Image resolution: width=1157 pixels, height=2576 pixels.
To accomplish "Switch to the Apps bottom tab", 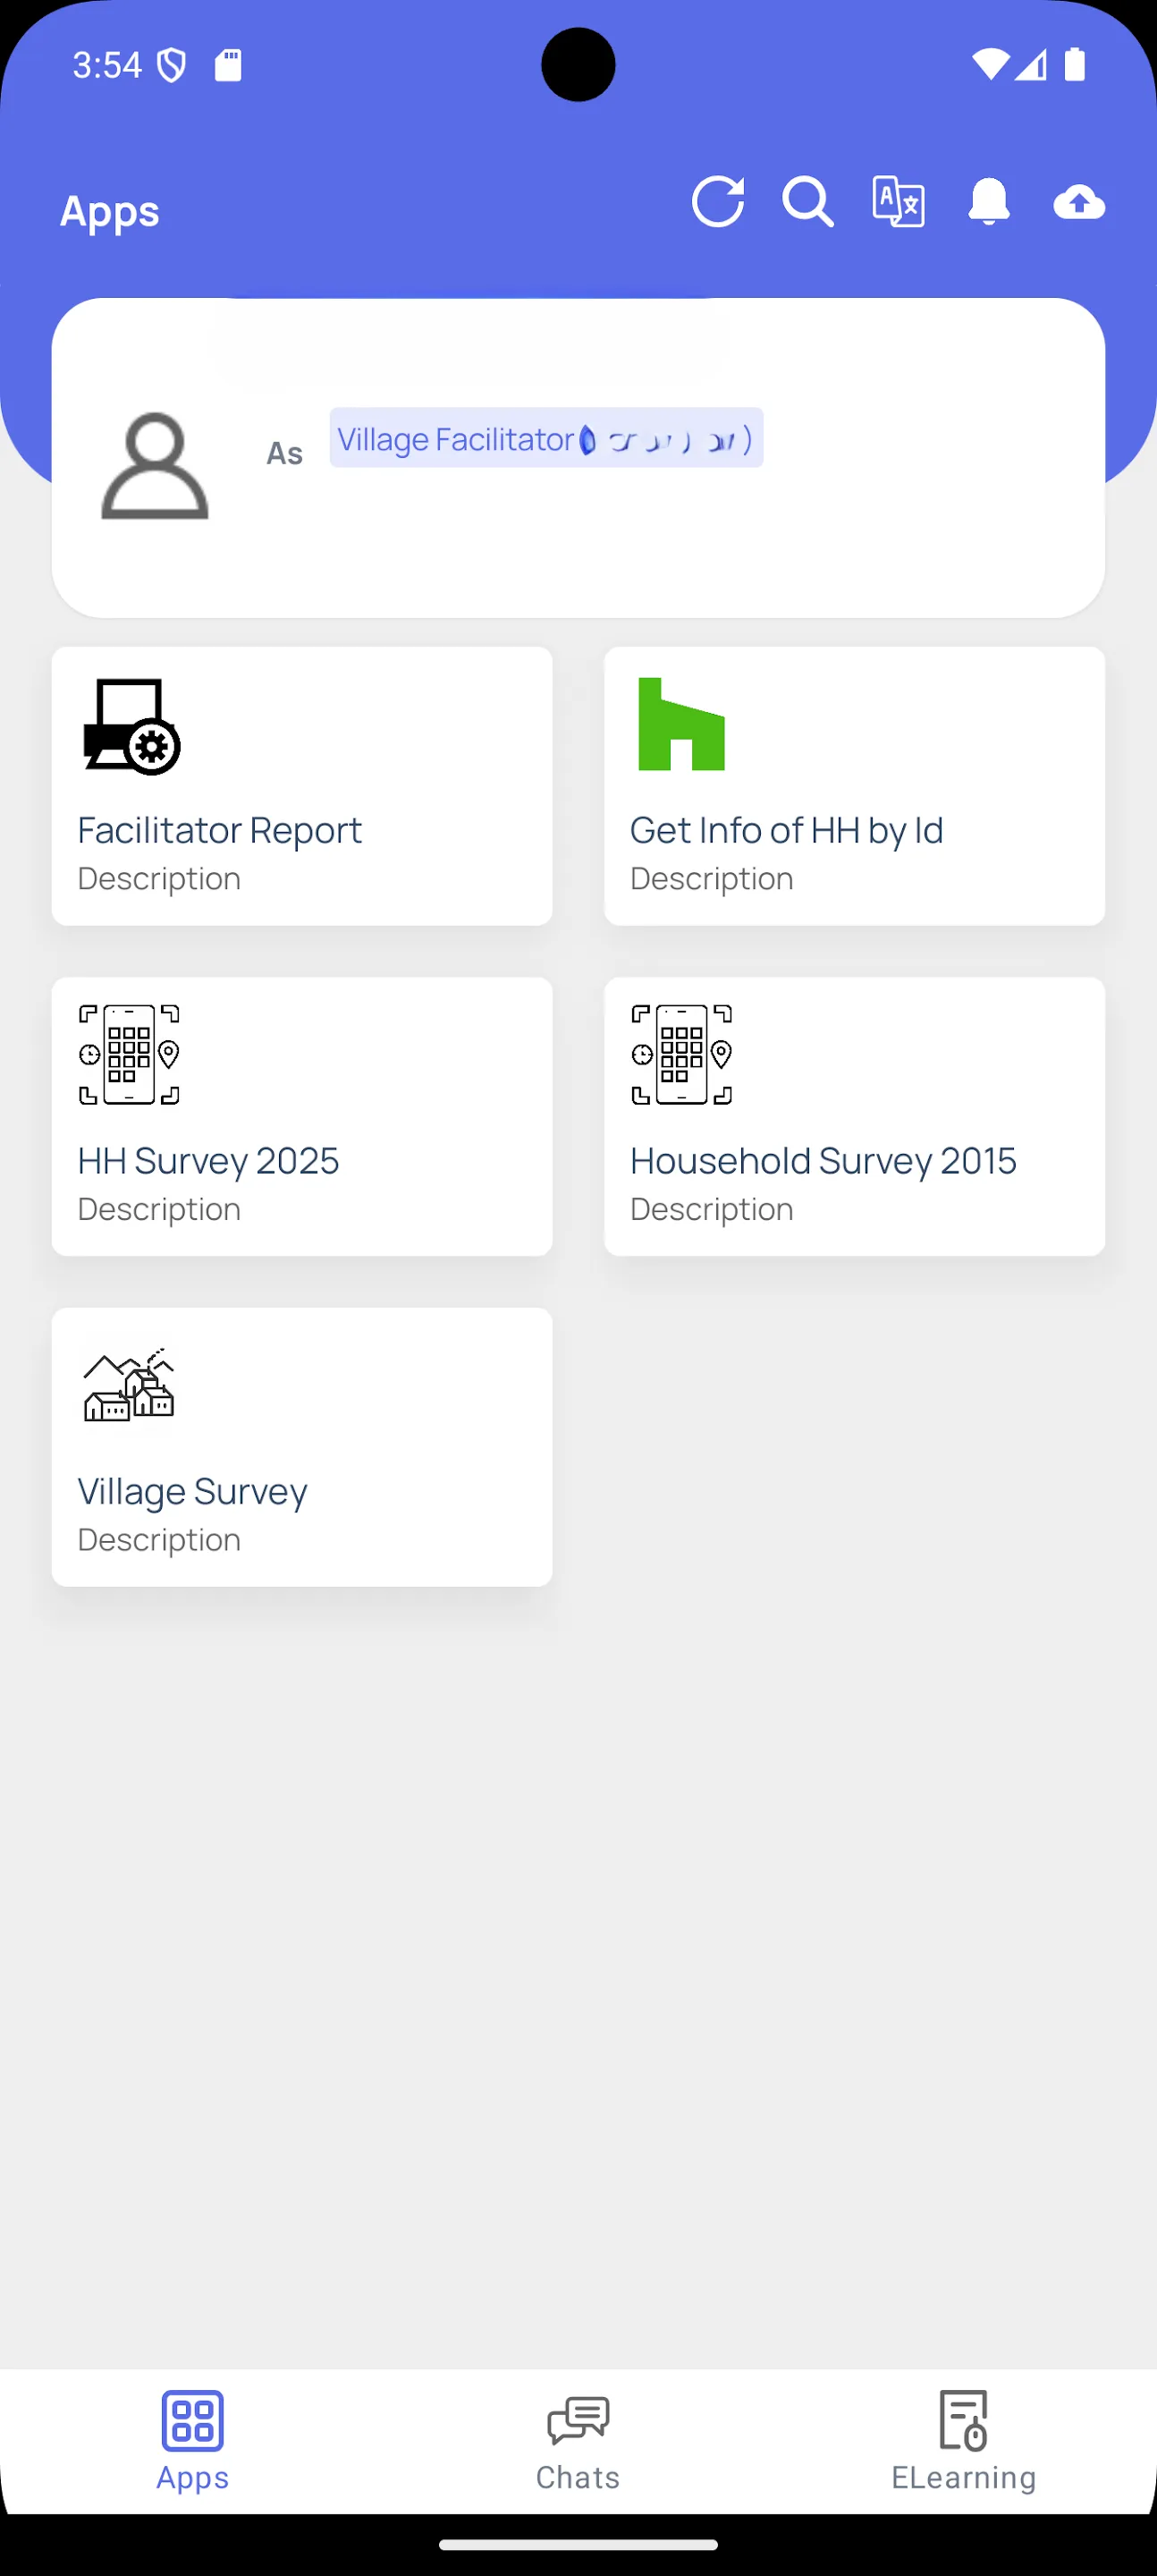I will (193, 2441).
